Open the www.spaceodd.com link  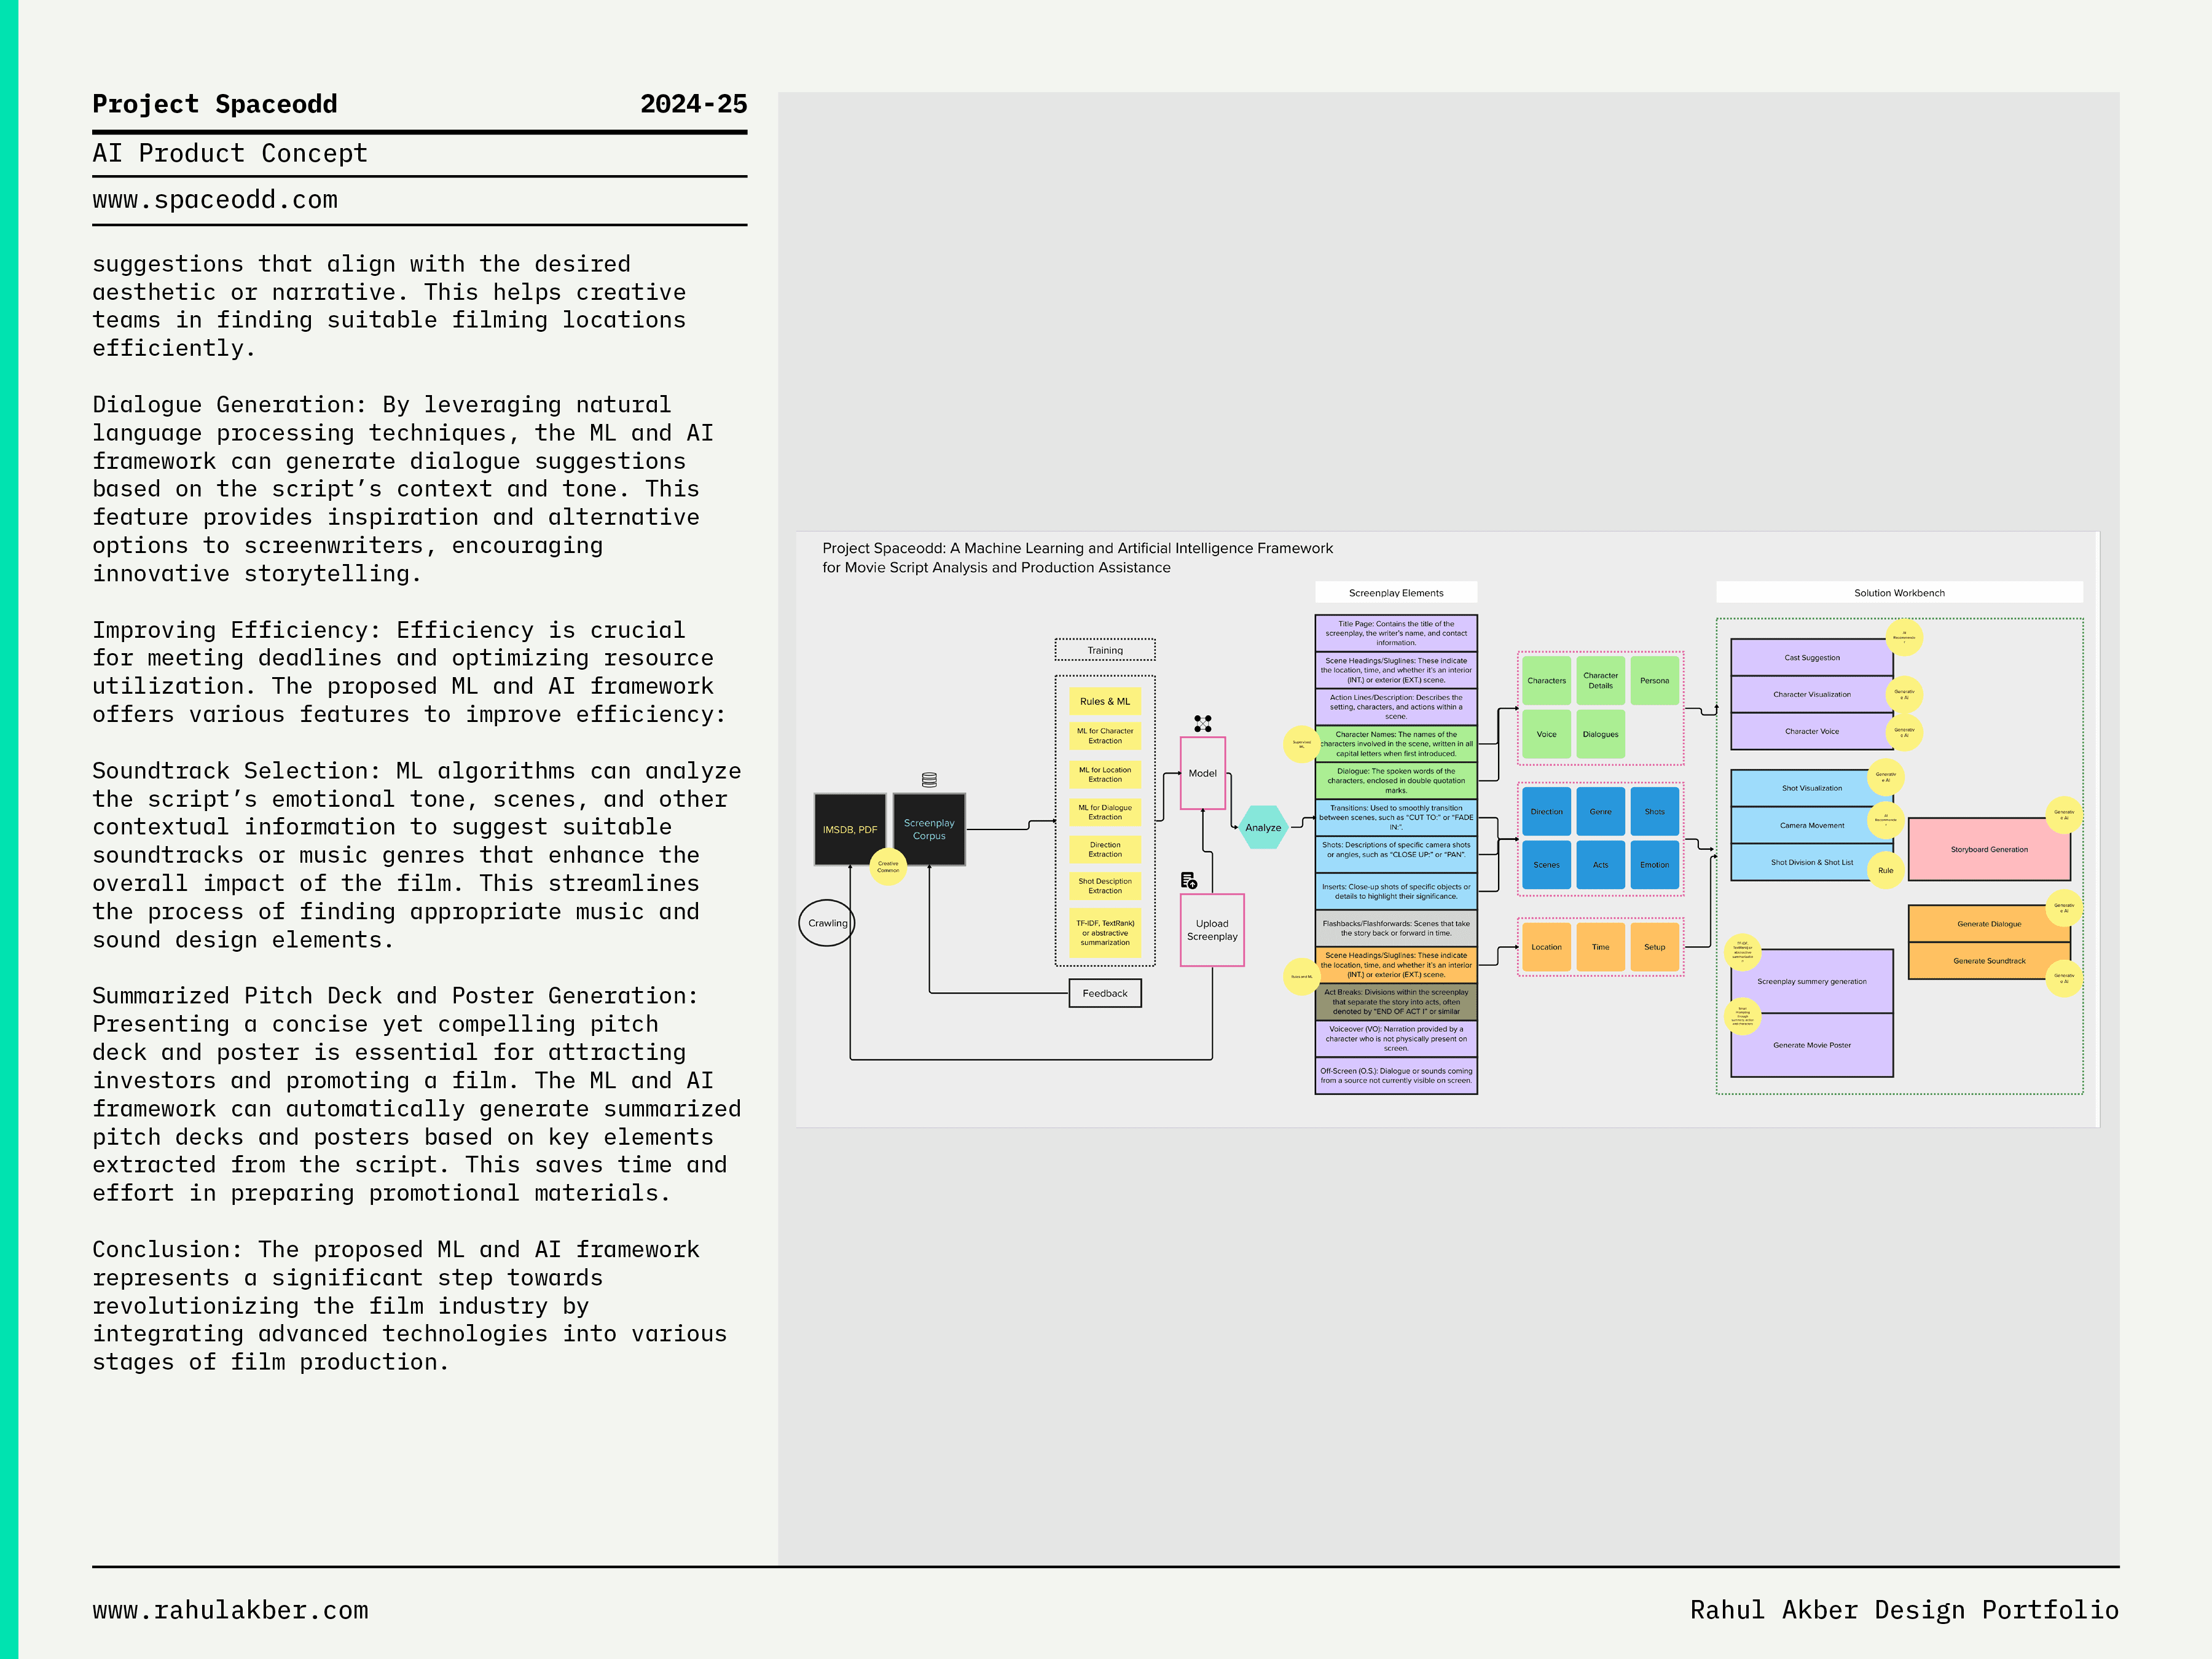point(215,200)
